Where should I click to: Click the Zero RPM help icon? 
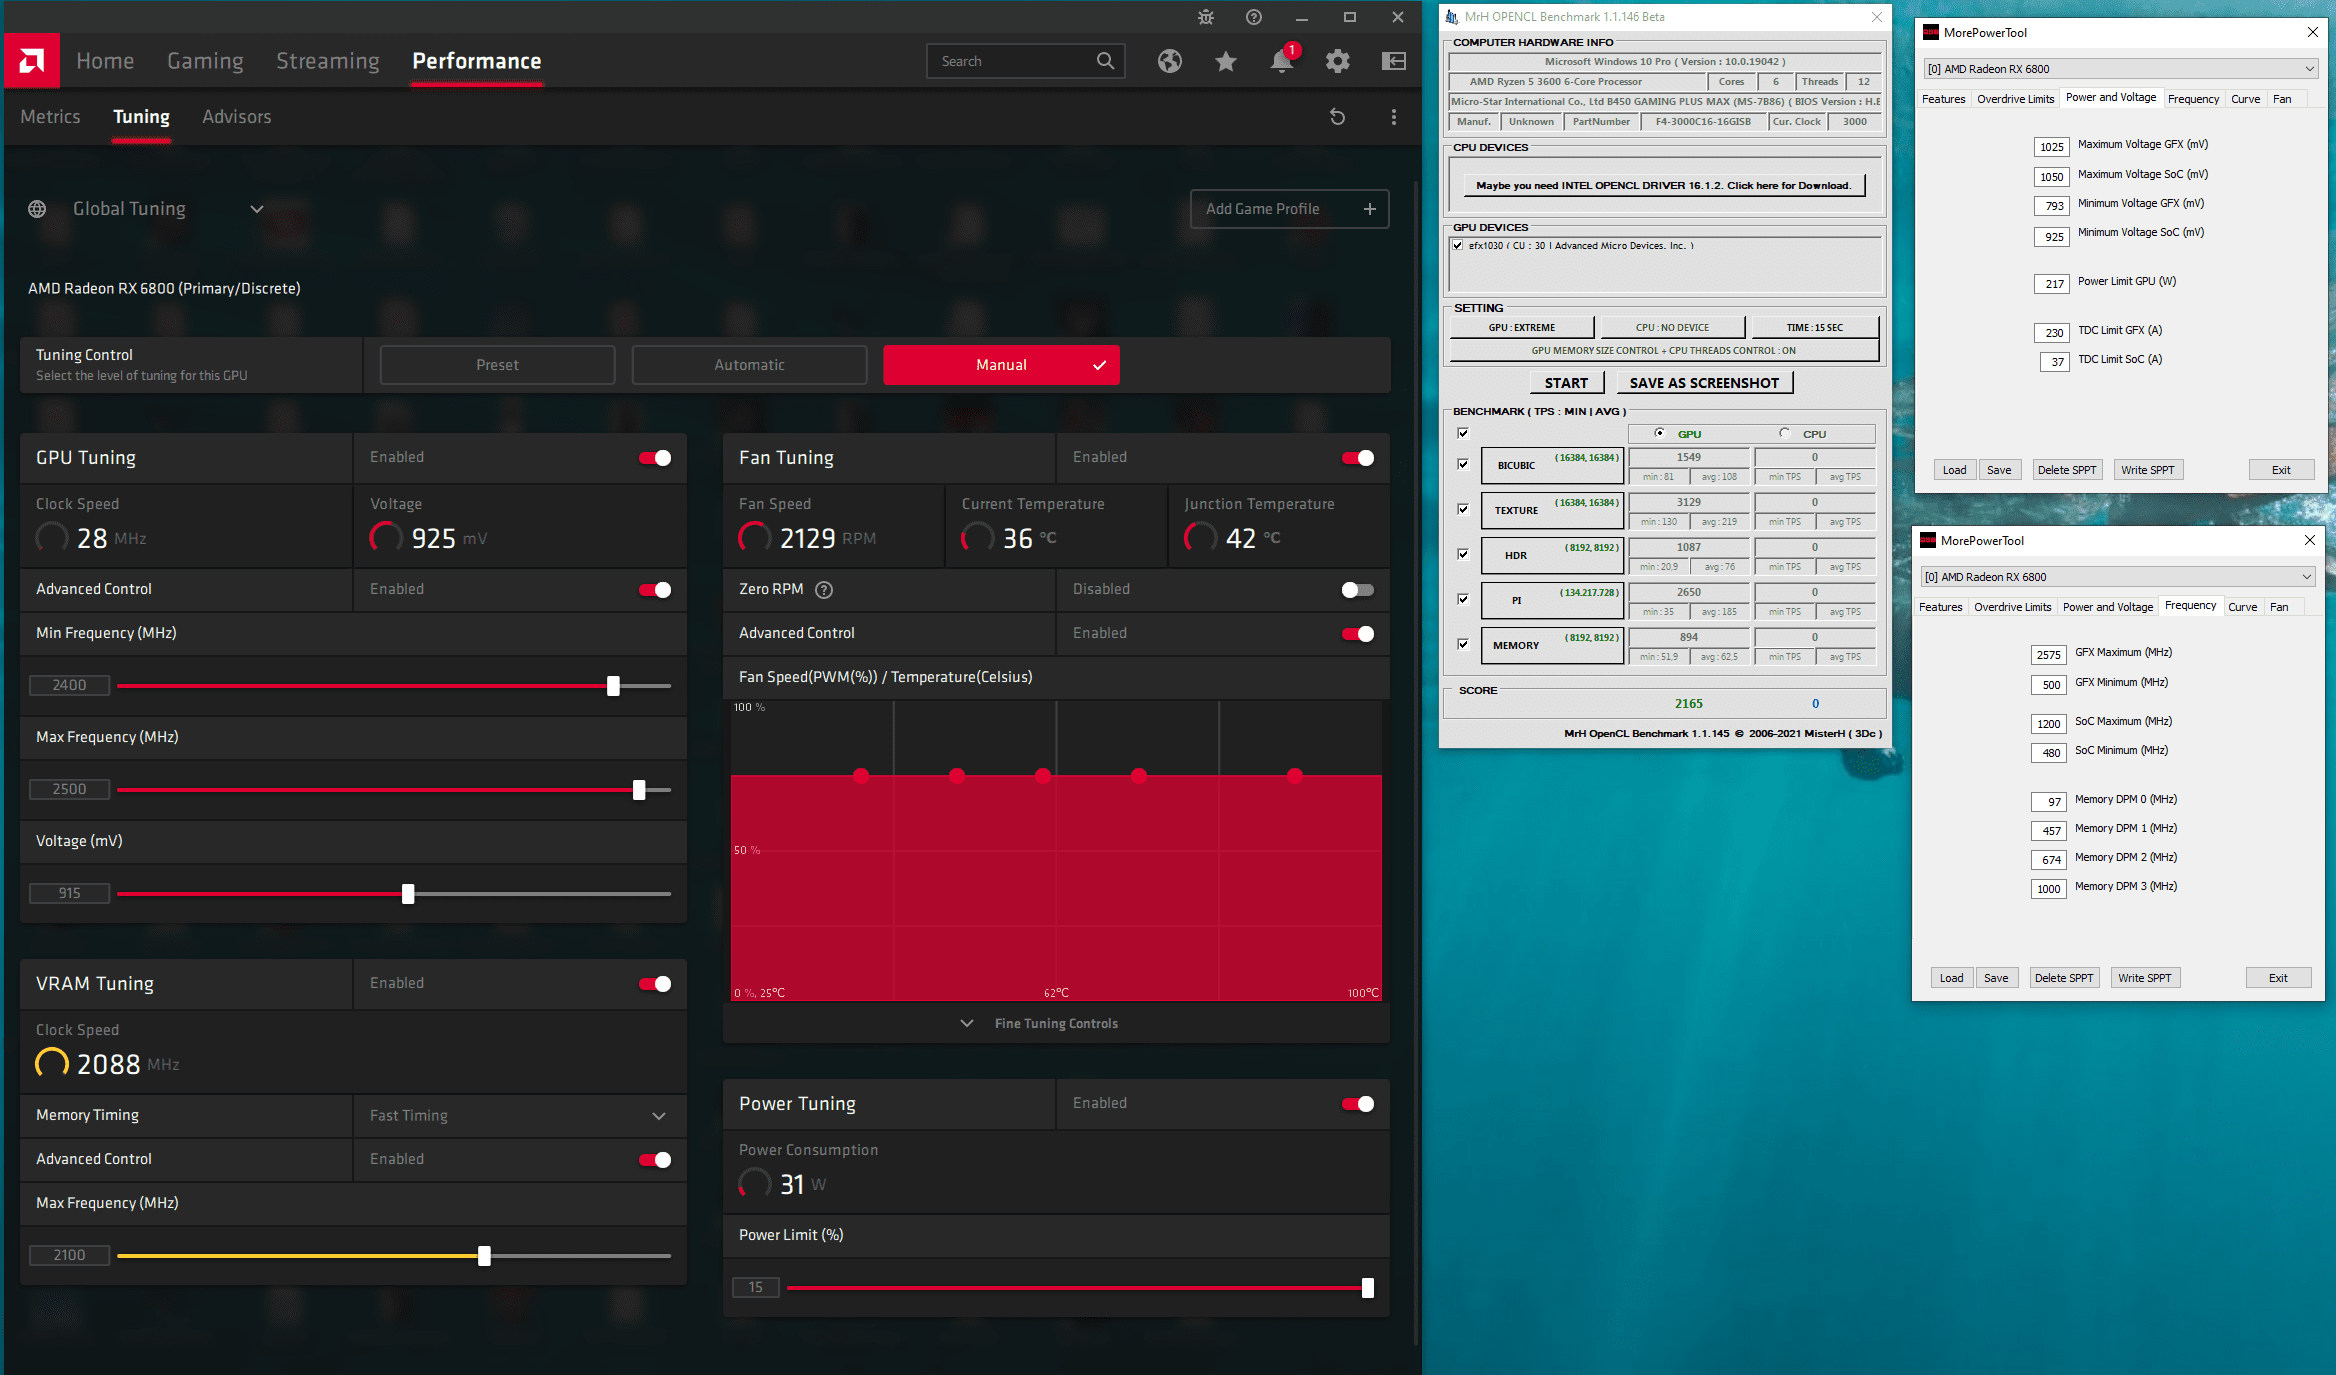click(x=824, y=590)
